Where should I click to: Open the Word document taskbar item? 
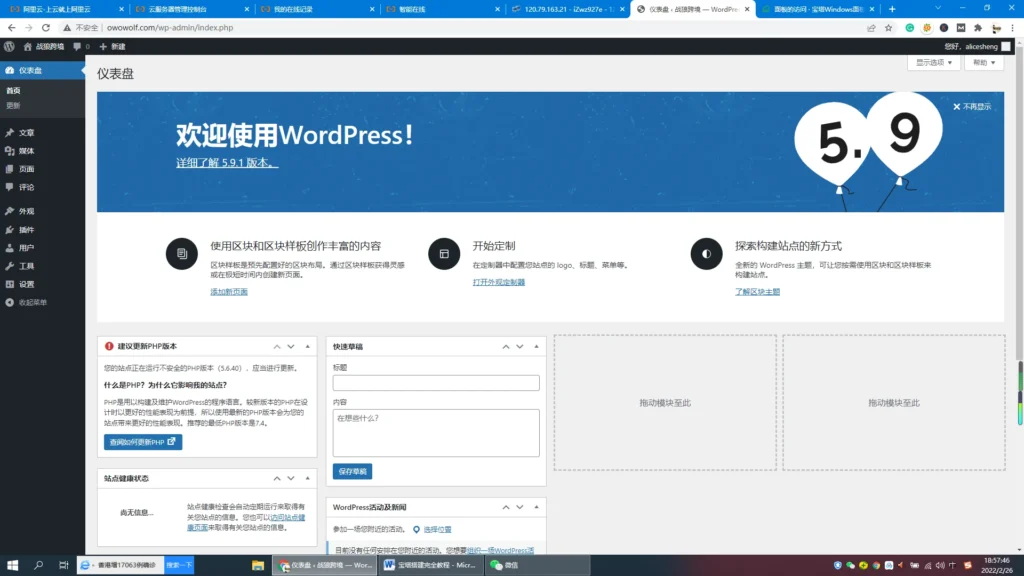[431, 566]
